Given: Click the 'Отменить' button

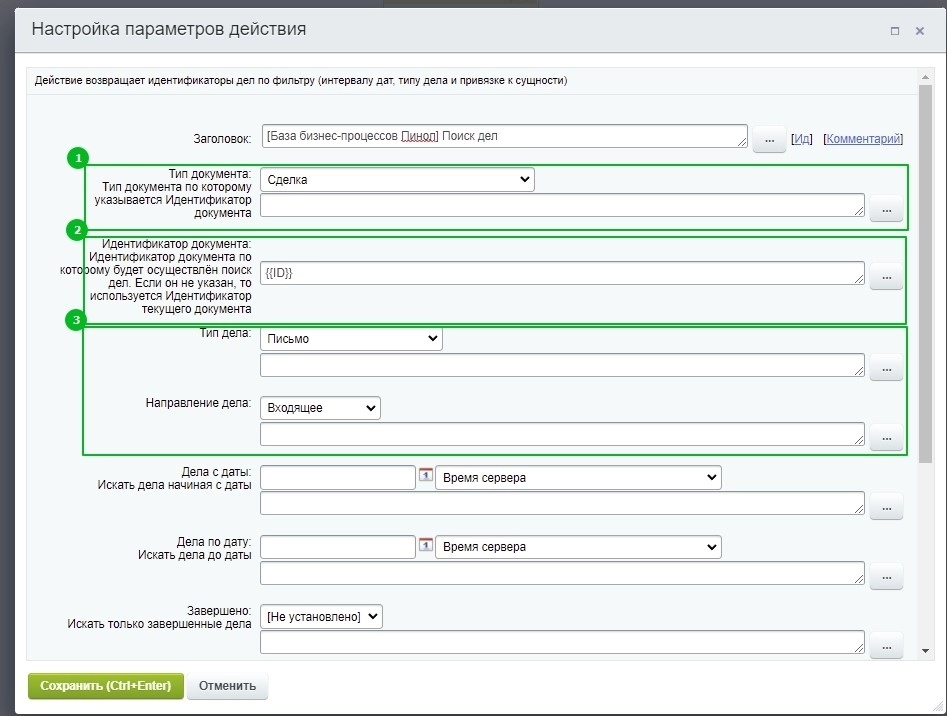Looking at the screenshot, I should pos(227,686).
